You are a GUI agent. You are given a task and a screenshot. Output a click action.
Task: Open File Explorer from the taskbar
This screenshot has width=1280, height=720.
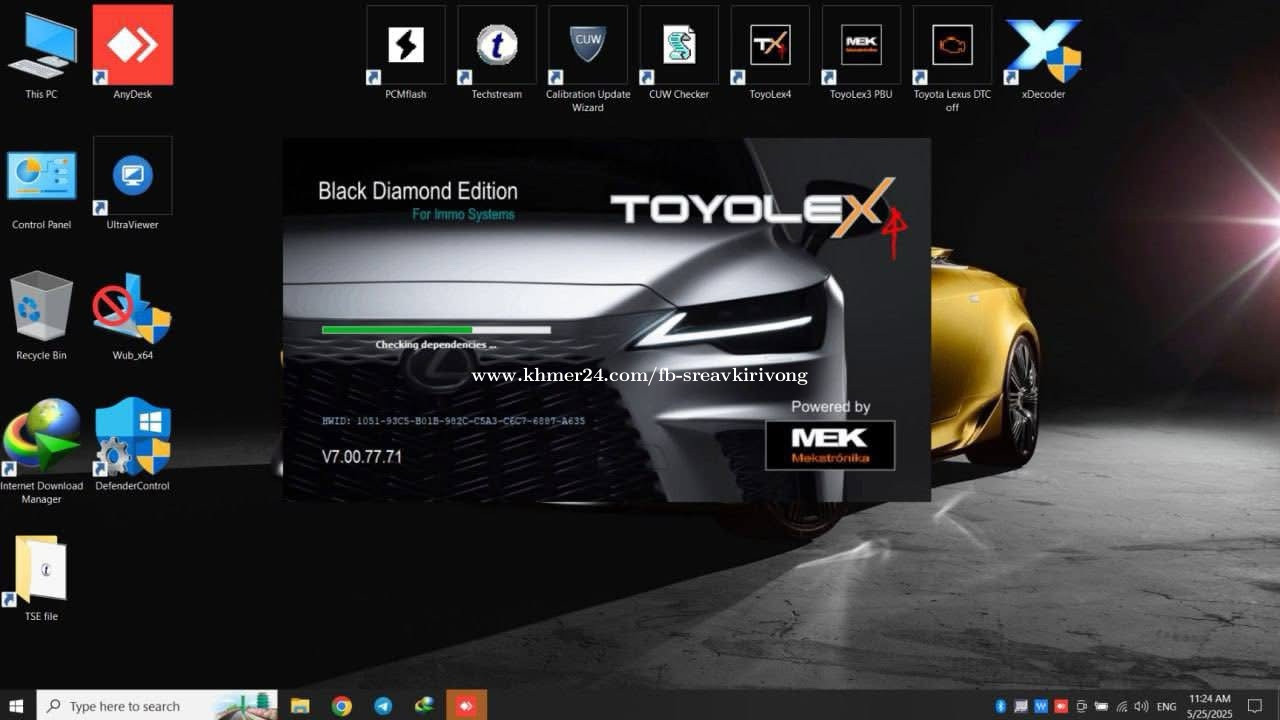pyautogui.click(x=300, y=706)
